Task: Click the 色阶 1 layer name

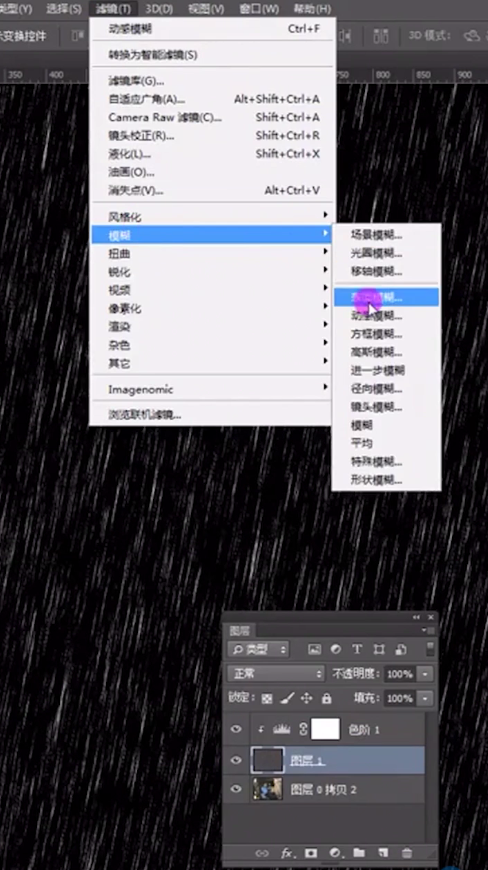Action: 364,730
